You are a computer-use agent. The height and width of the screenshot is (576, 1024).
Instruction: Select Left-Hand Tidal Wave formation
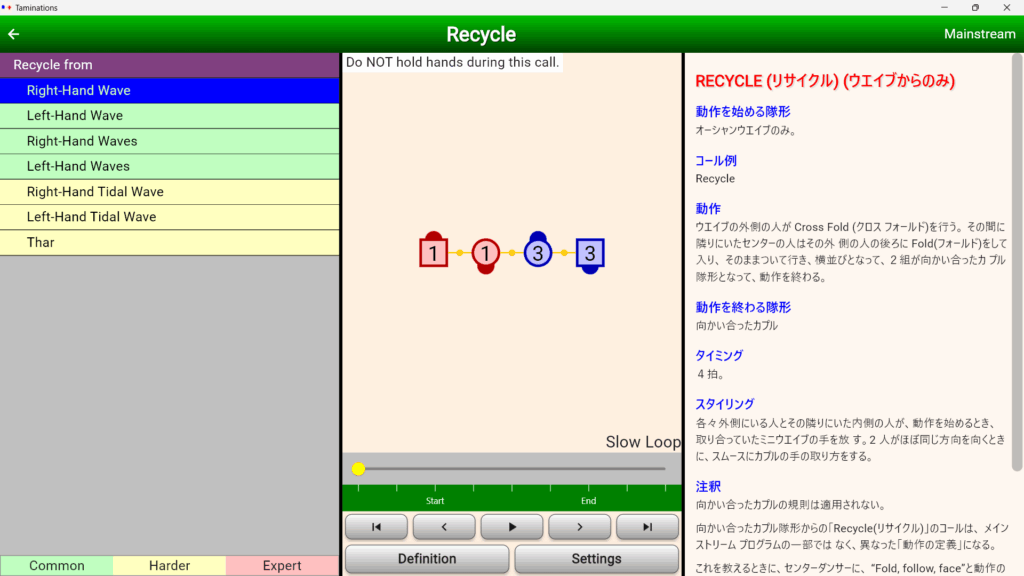click(x=170, y=217)
